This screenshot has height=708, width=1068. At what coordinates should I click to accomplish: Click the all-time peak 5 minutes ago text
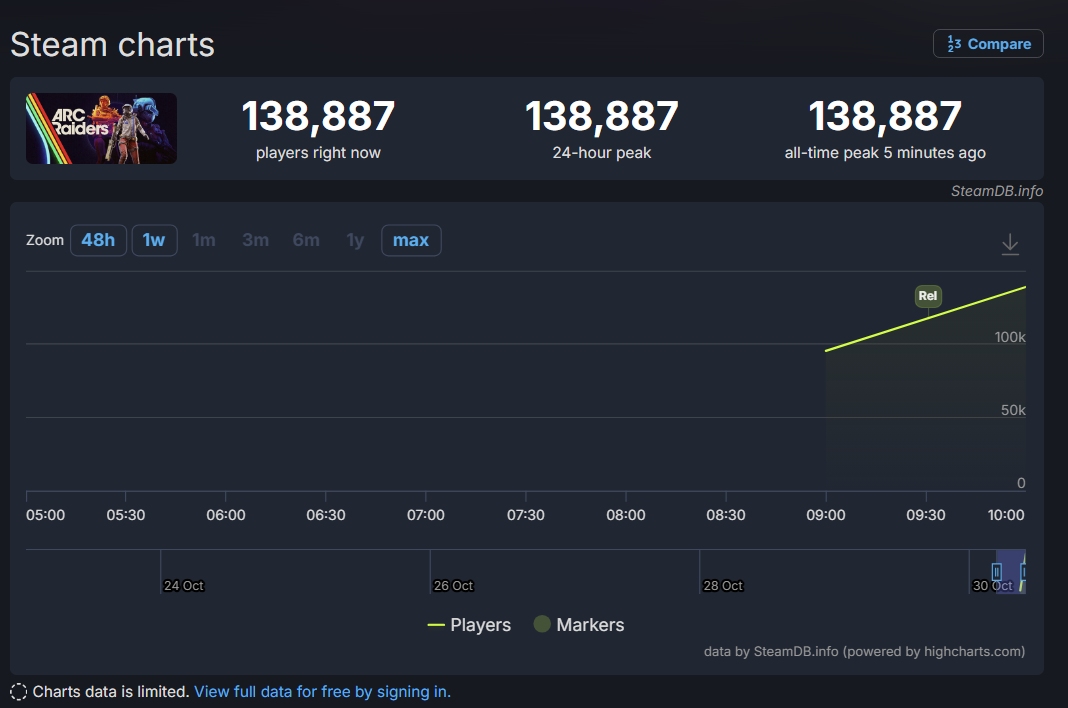pyautogui.click(x=885, y=153)
